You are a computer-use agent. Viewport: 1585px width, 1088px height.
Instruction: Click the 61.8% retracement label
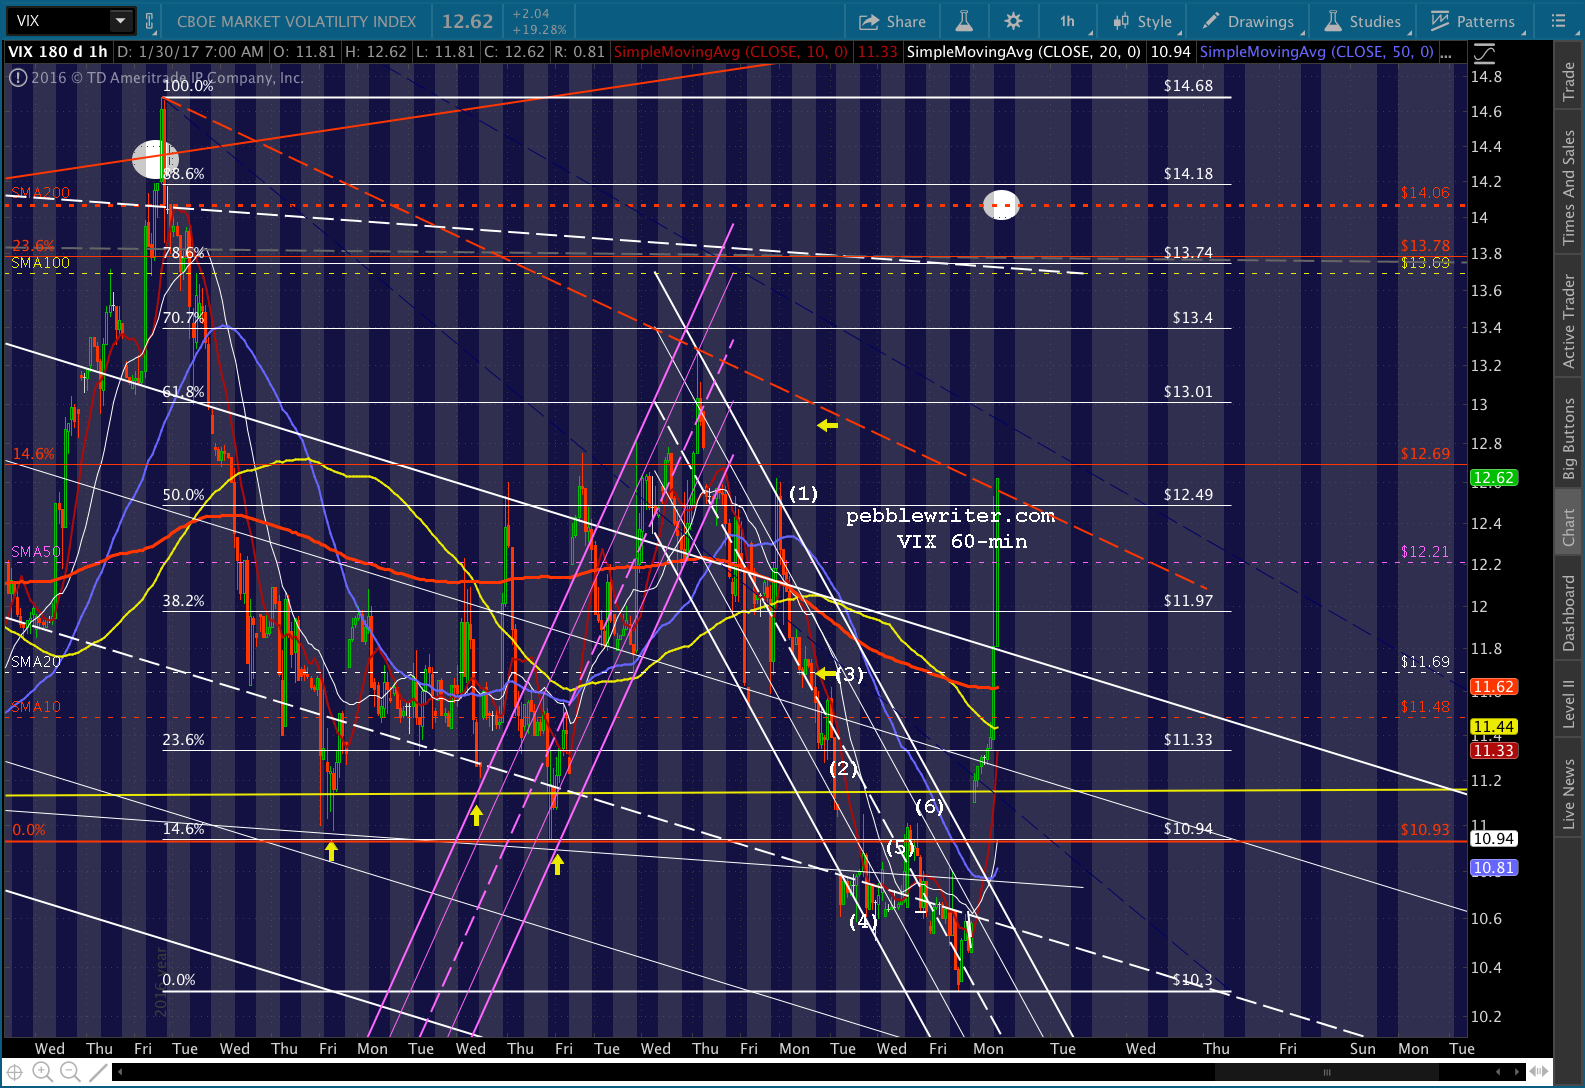(x=183, y=392)
